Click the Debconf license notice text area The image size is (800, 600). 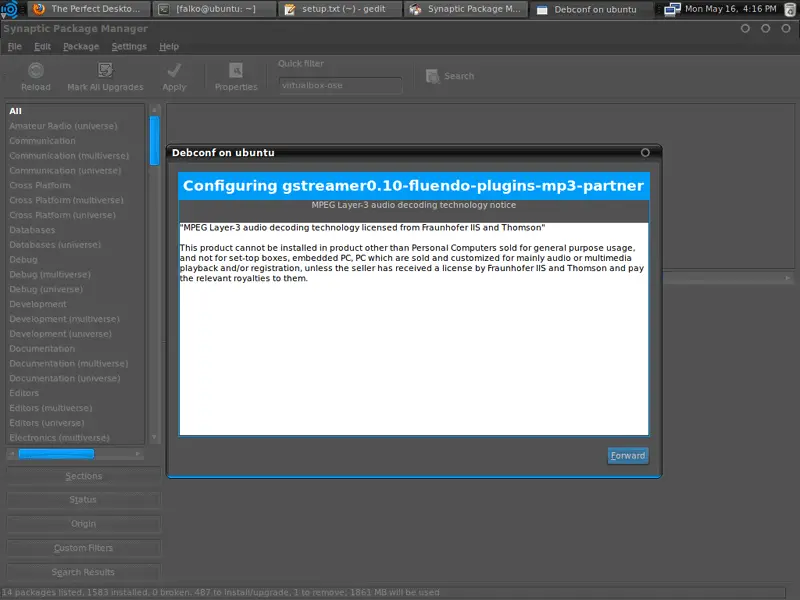tap(414, 329)
